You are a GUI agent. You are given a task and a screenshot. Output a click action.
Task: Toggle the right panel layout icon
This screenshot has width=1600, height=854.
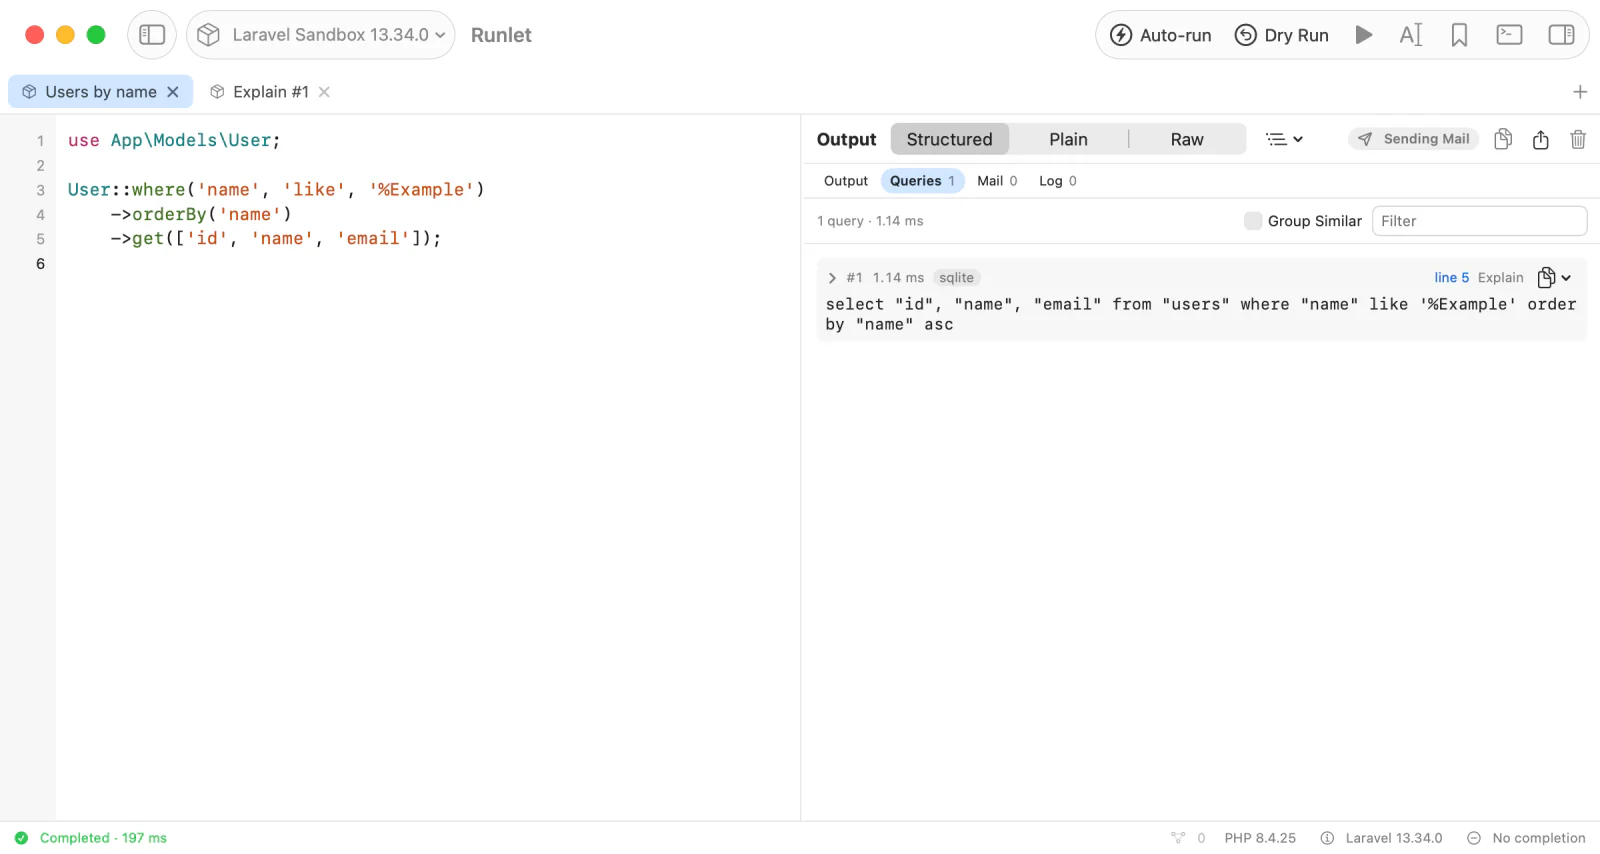(1561, 35)
